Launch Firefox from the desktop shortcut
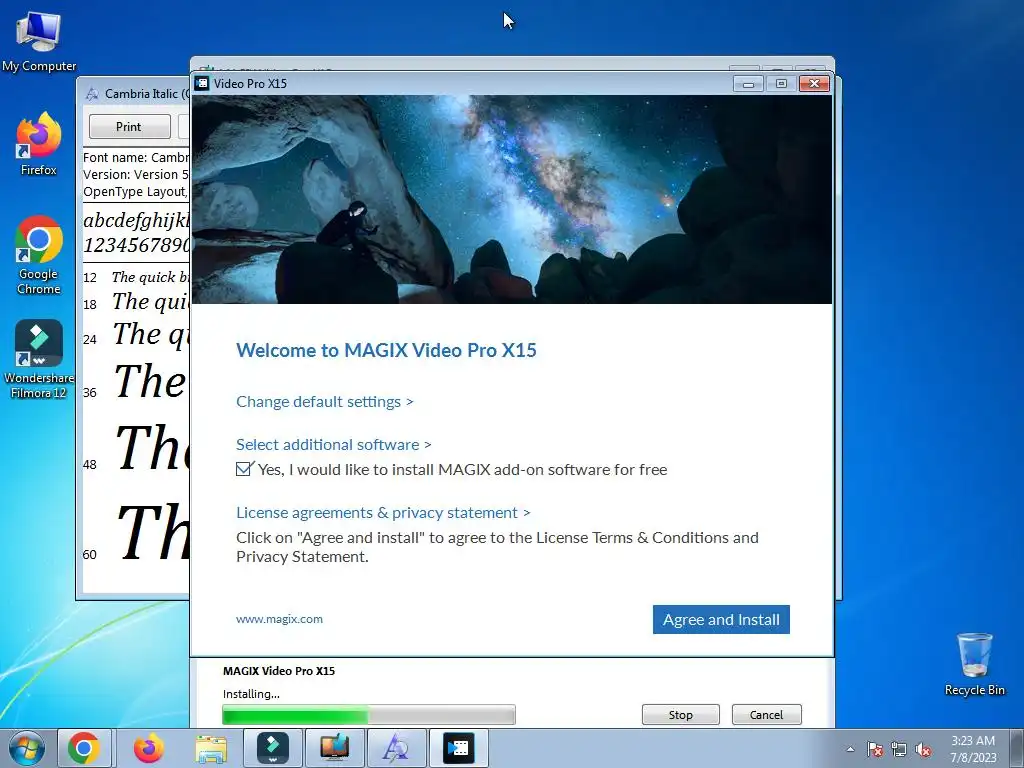1024x768 pixels. [39, 144]
